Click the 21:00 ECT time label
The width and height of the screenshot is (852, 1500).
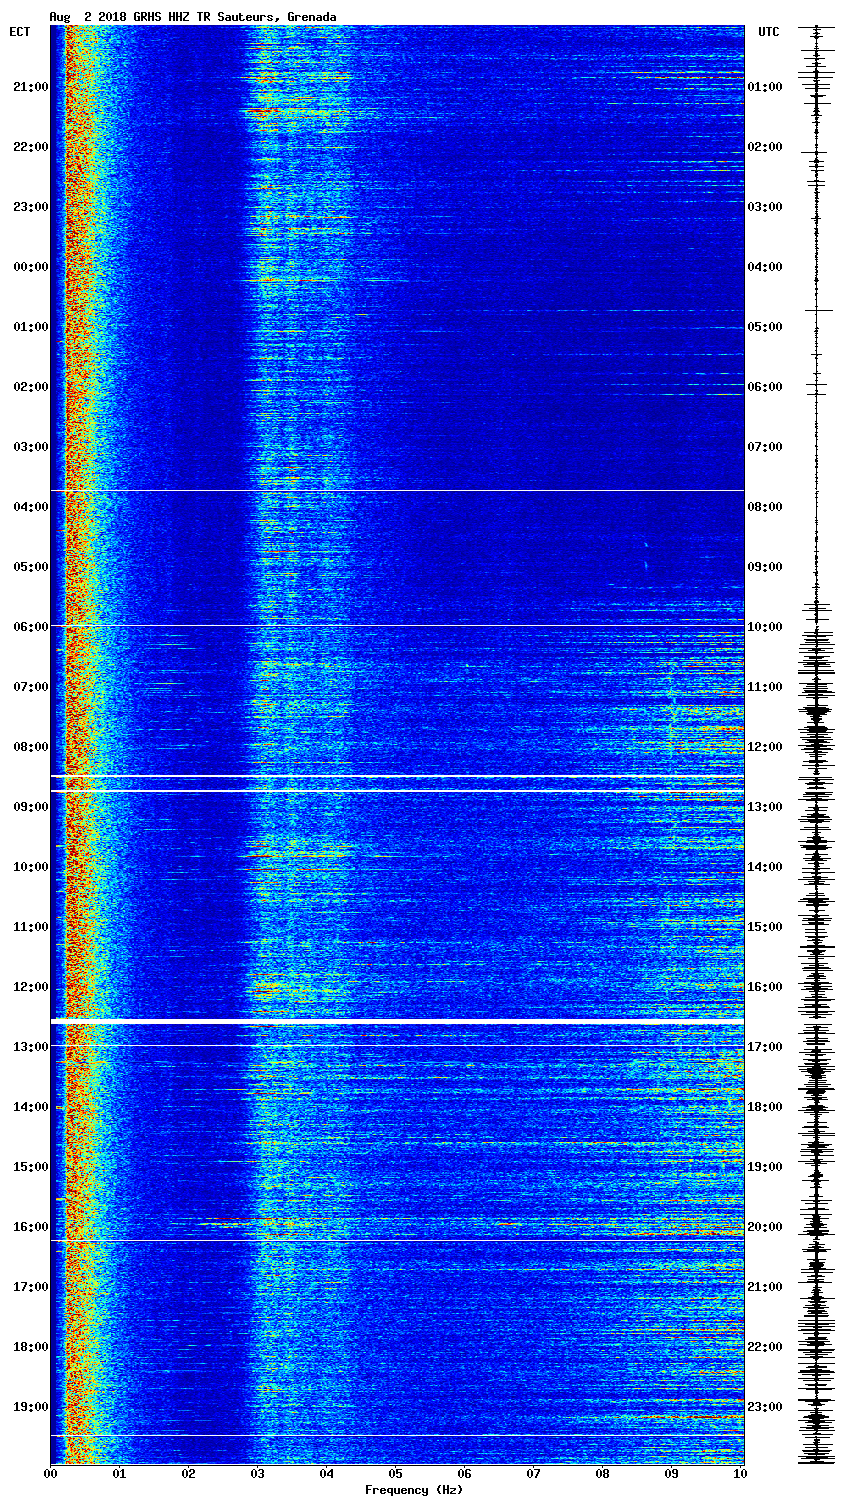coord(30,87)
